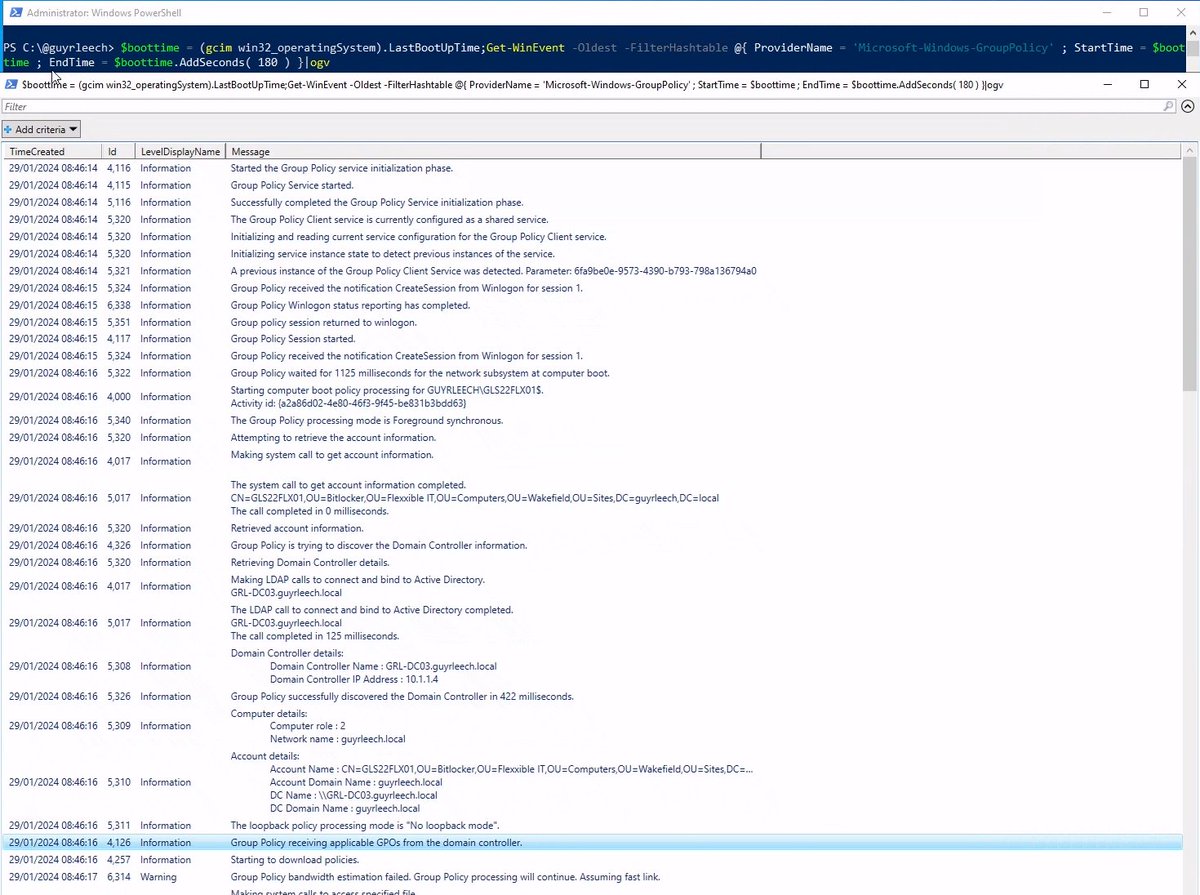Image resolution: width=1200 pixels, height=895 pixels.
Task: Maximize the Out-GridView window
Action: (1145, 85)
